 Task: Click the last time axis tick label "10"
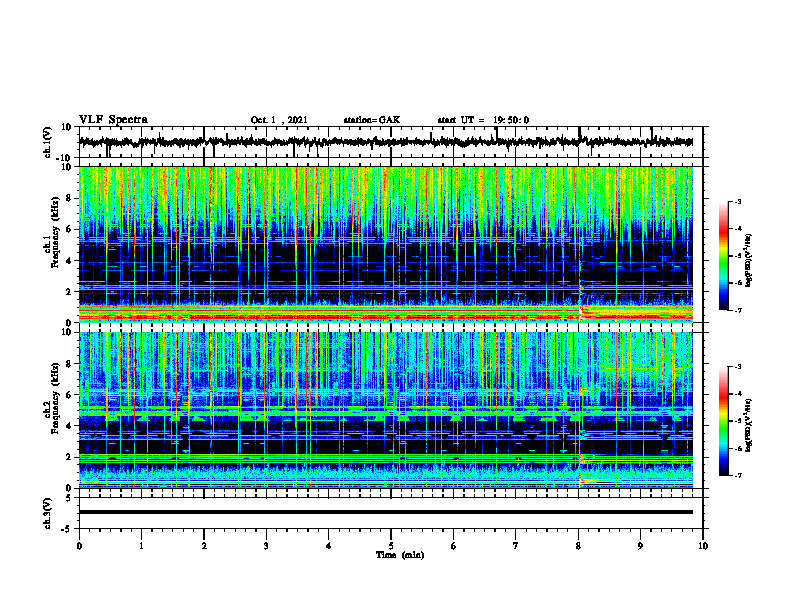pos(703,546)
